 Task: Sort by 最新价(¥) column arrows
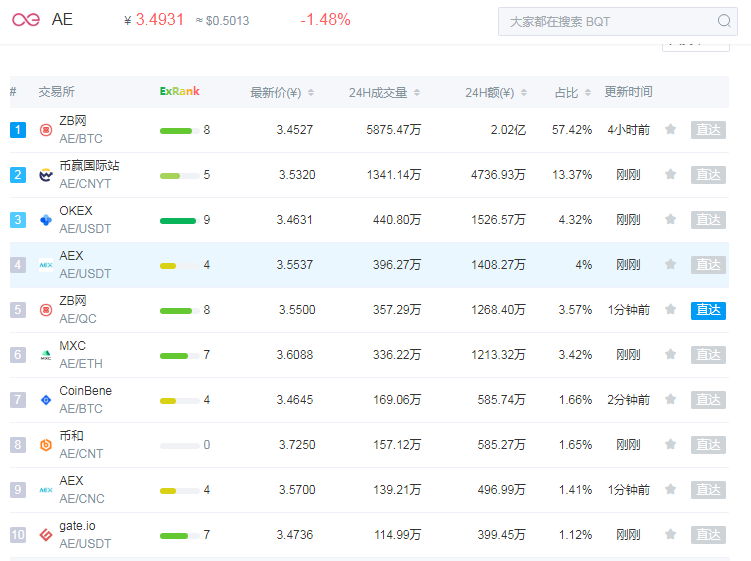pyautogui.click(x=311, y=92)
